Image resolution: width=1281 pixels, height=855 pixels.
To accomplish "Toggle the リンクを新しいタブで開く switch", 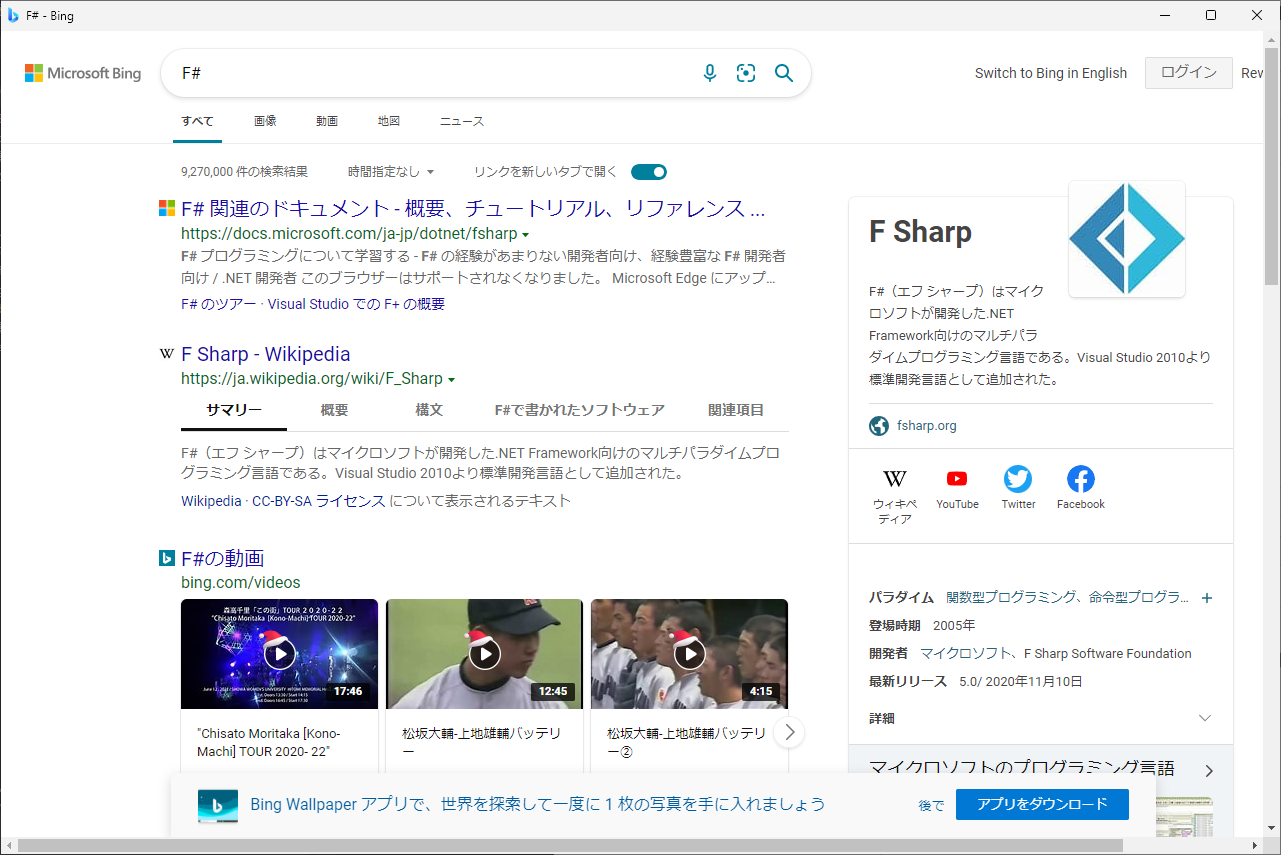I will [x=648, y=171].
